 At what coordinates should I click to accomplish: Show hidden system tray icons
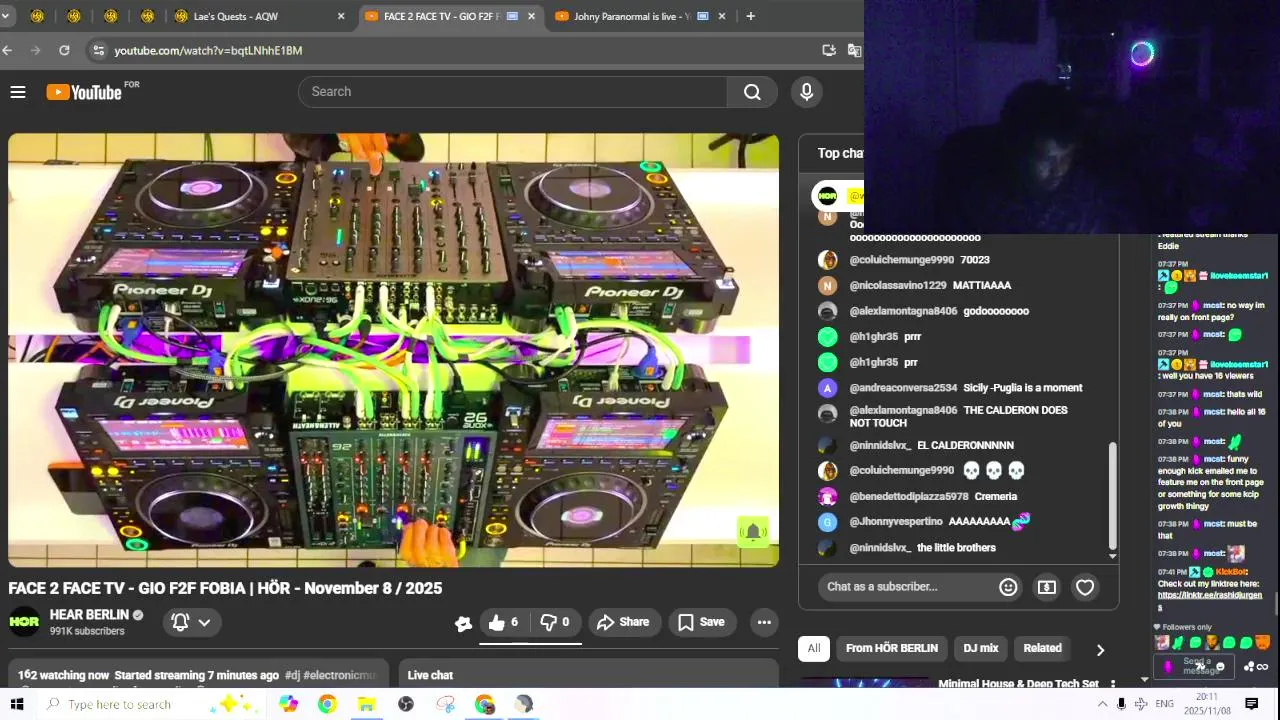point(1101,704)
